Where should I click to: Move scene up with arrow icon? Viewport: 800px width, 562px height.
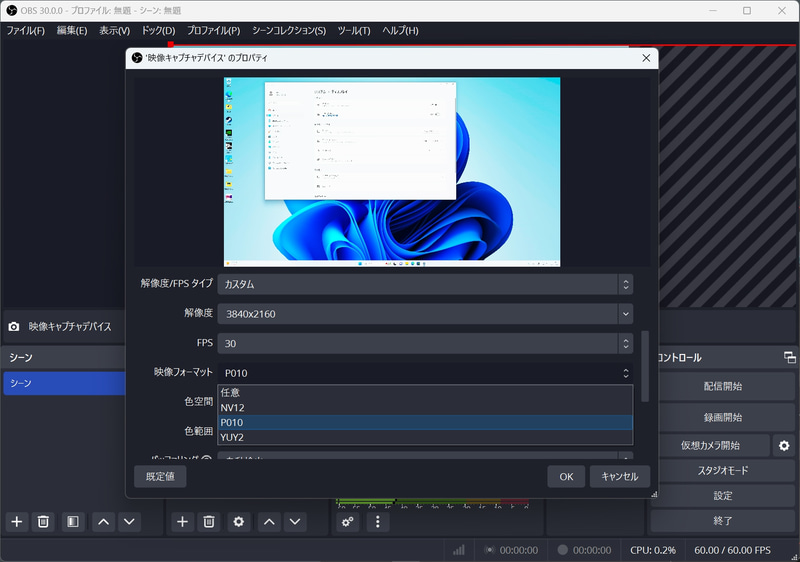click(x=104, y=522)
